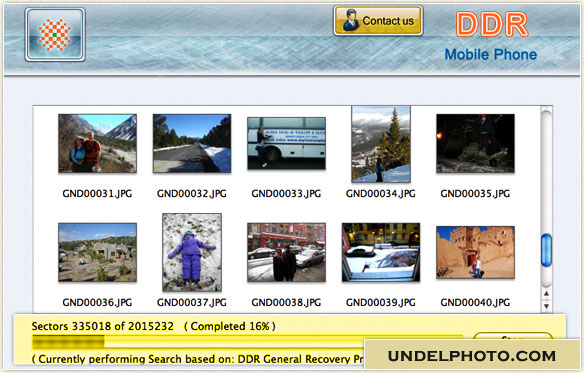Click the orange checkered app logo icon

click(55, 35)
